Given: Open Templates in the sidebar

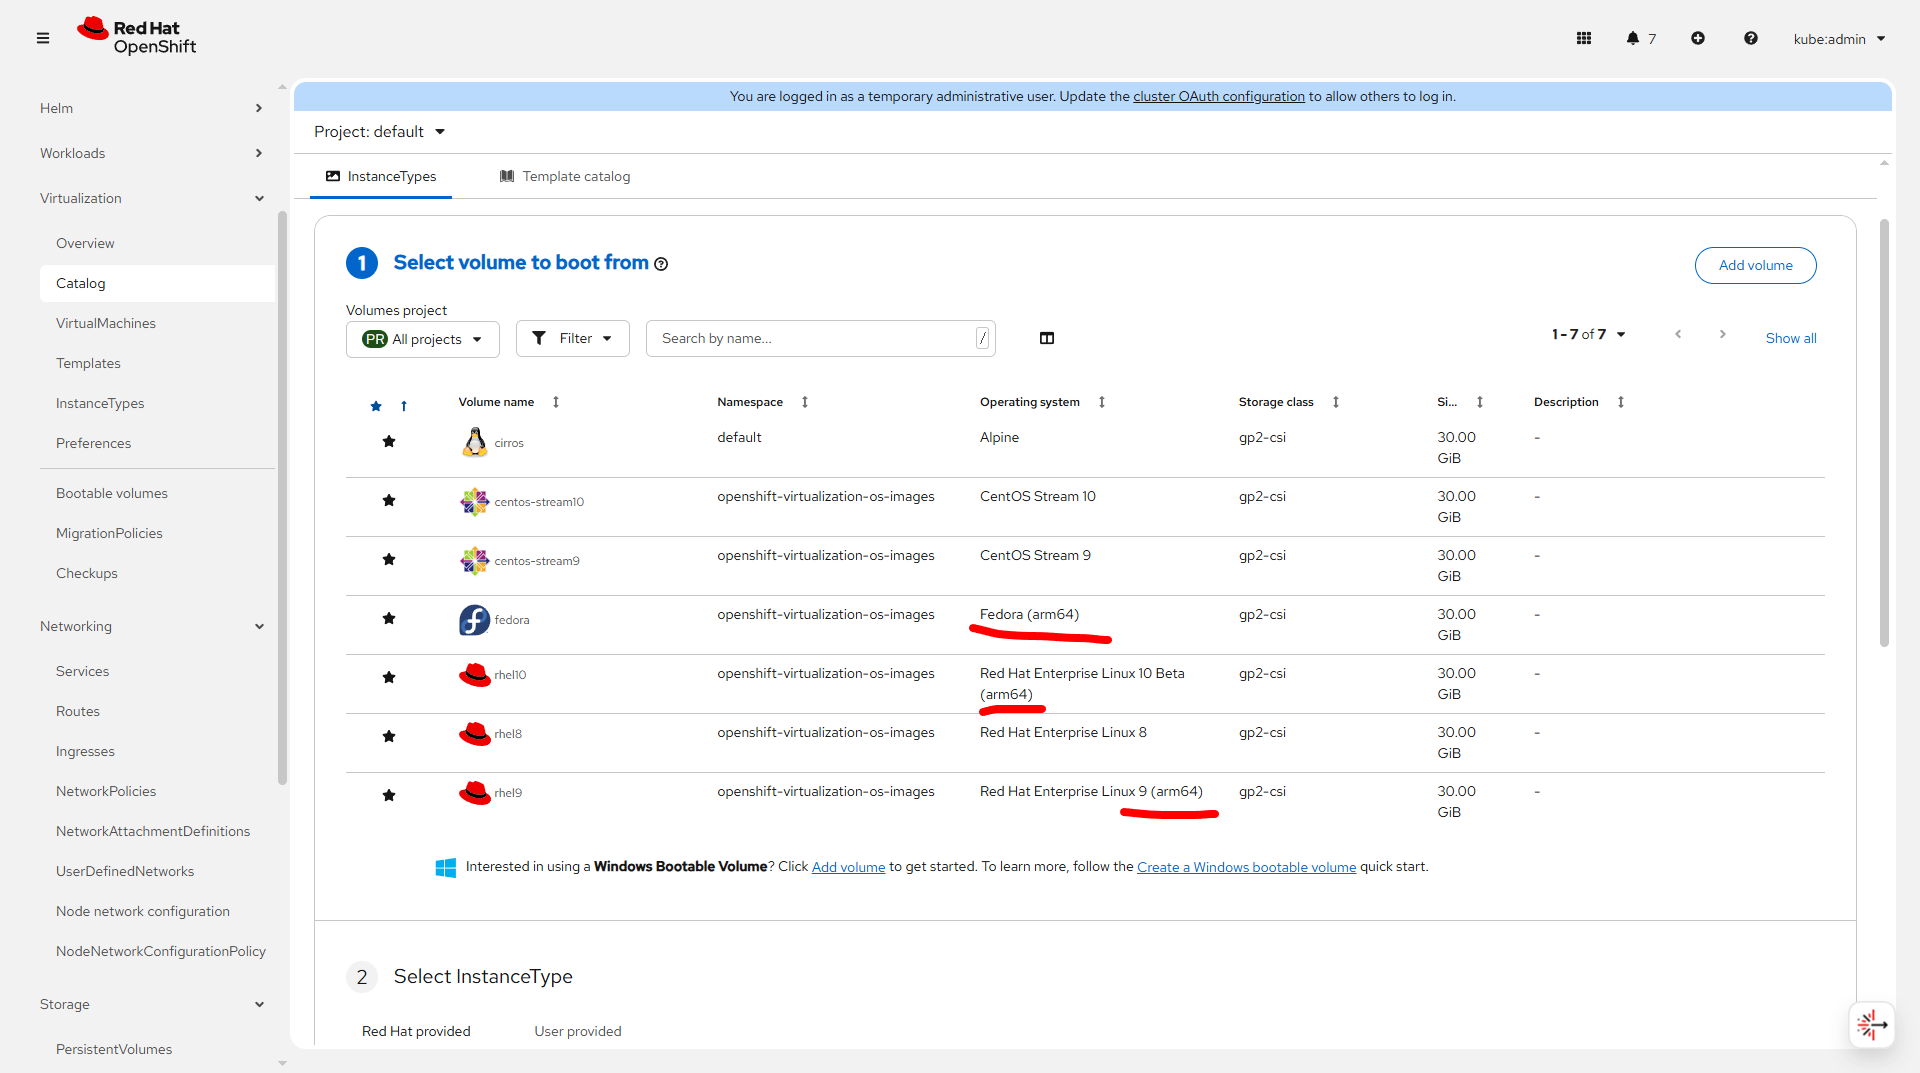Looking at the screenshot, I should (x=88, y=363).
